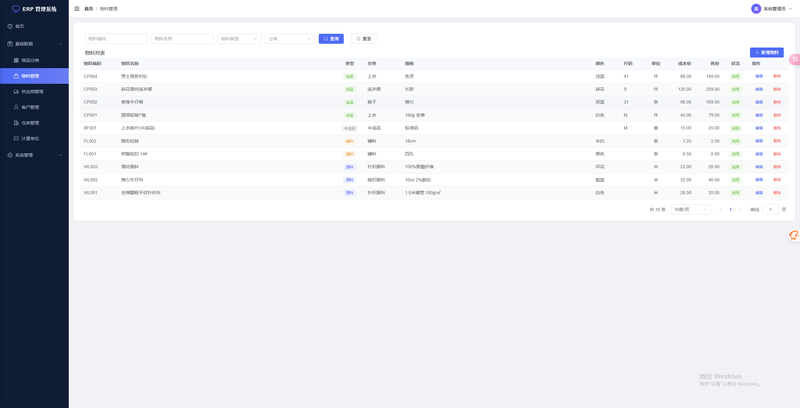Click the orange floating assistant icon
This screenshot has height=408, width=800.
tap(794, 235)
